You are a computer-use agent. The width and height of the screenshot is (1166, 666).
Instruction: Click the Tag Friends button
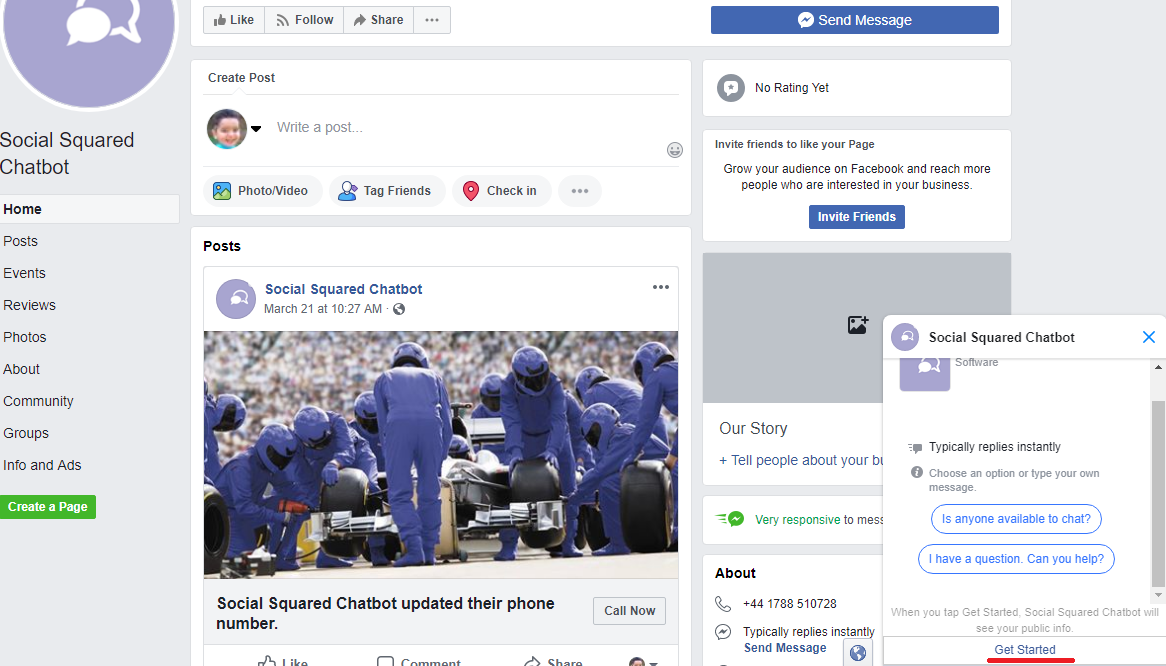click(x=386, y=191)
